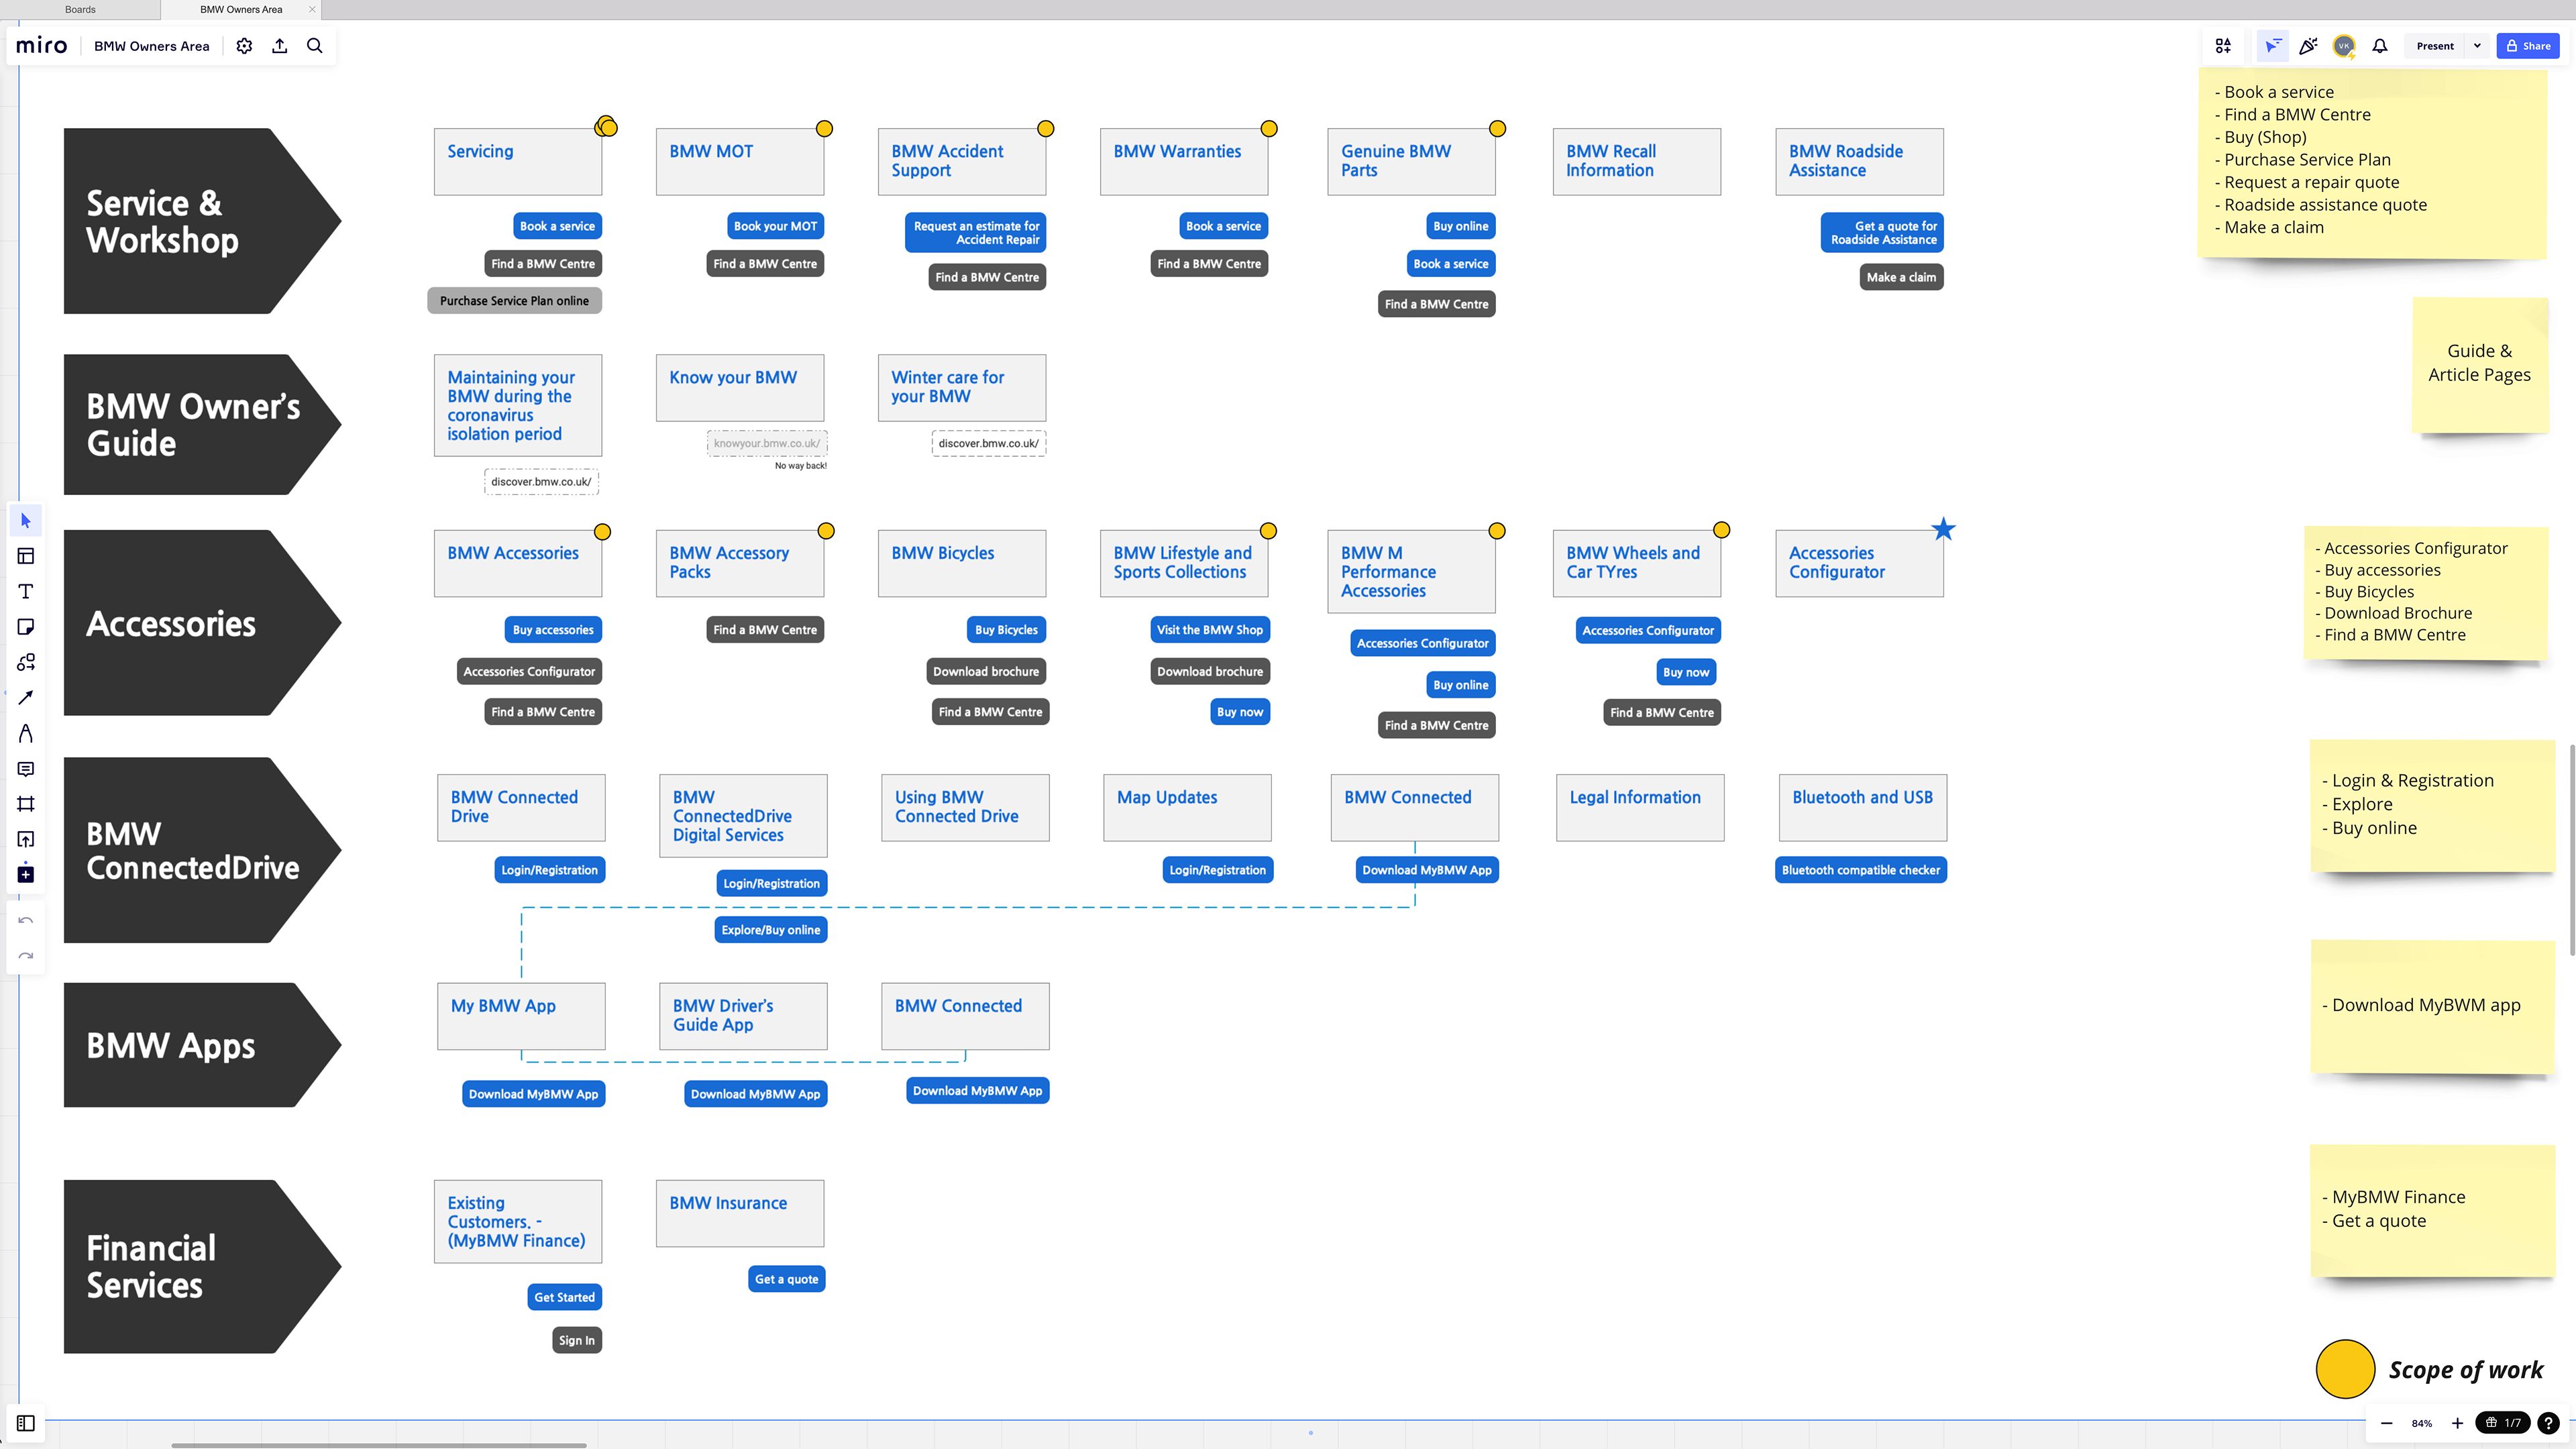Image resolution: width=2576 pixels, height=1449 pixels.
Task: Select the Frame tool
Action: [x=26, y=804]
